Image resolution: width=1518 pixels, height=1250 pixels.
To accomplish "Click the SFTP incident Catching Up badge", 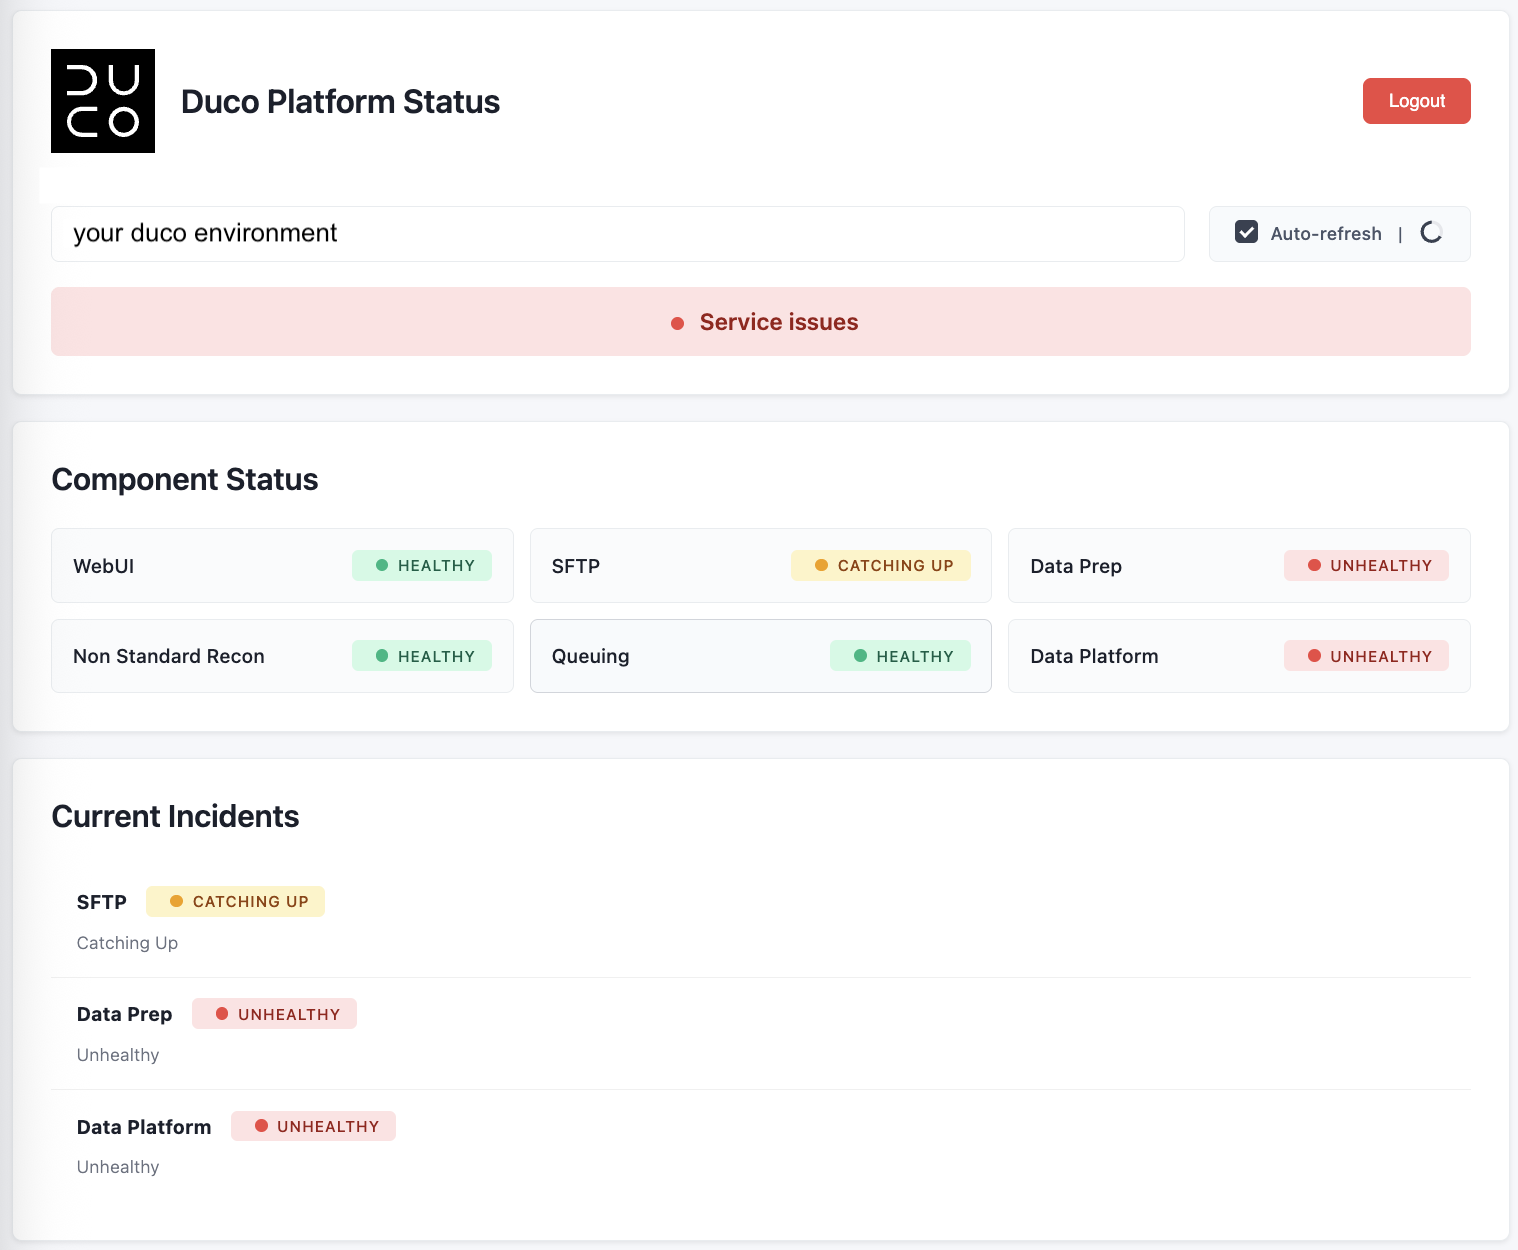I will pos(235,901).
